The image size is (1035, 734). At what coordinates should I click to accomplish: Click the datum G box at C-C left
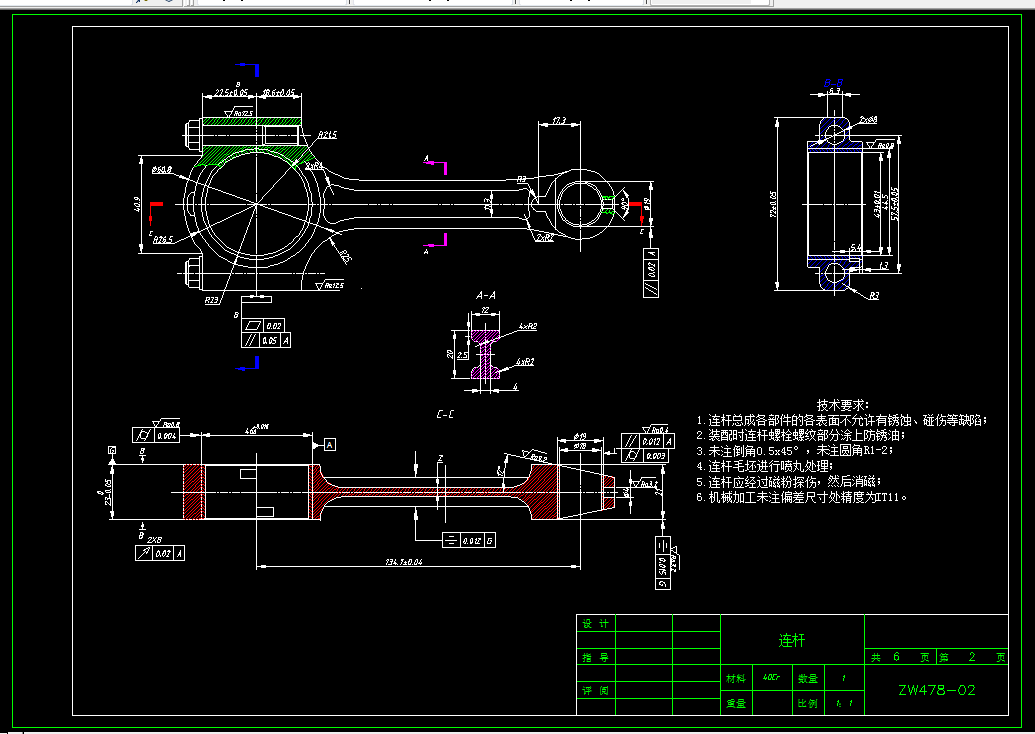[113, 450]
